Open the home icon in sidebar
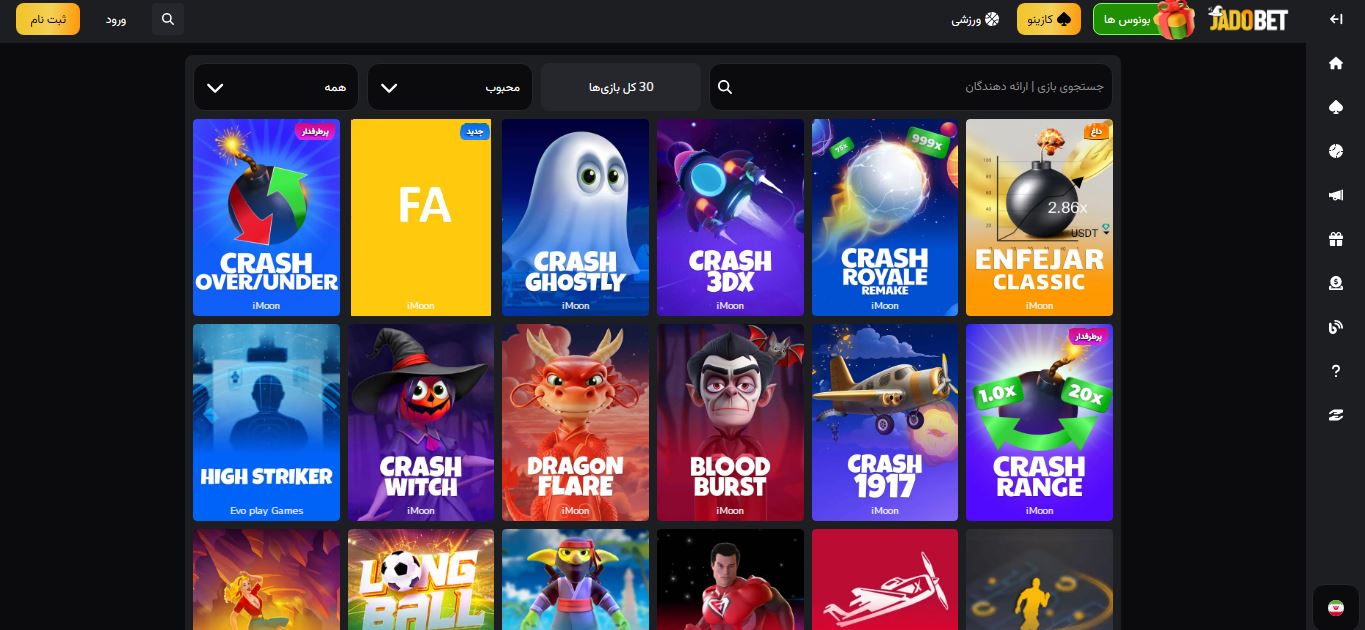1365x630 pixels. click(x=1335, y=63)
